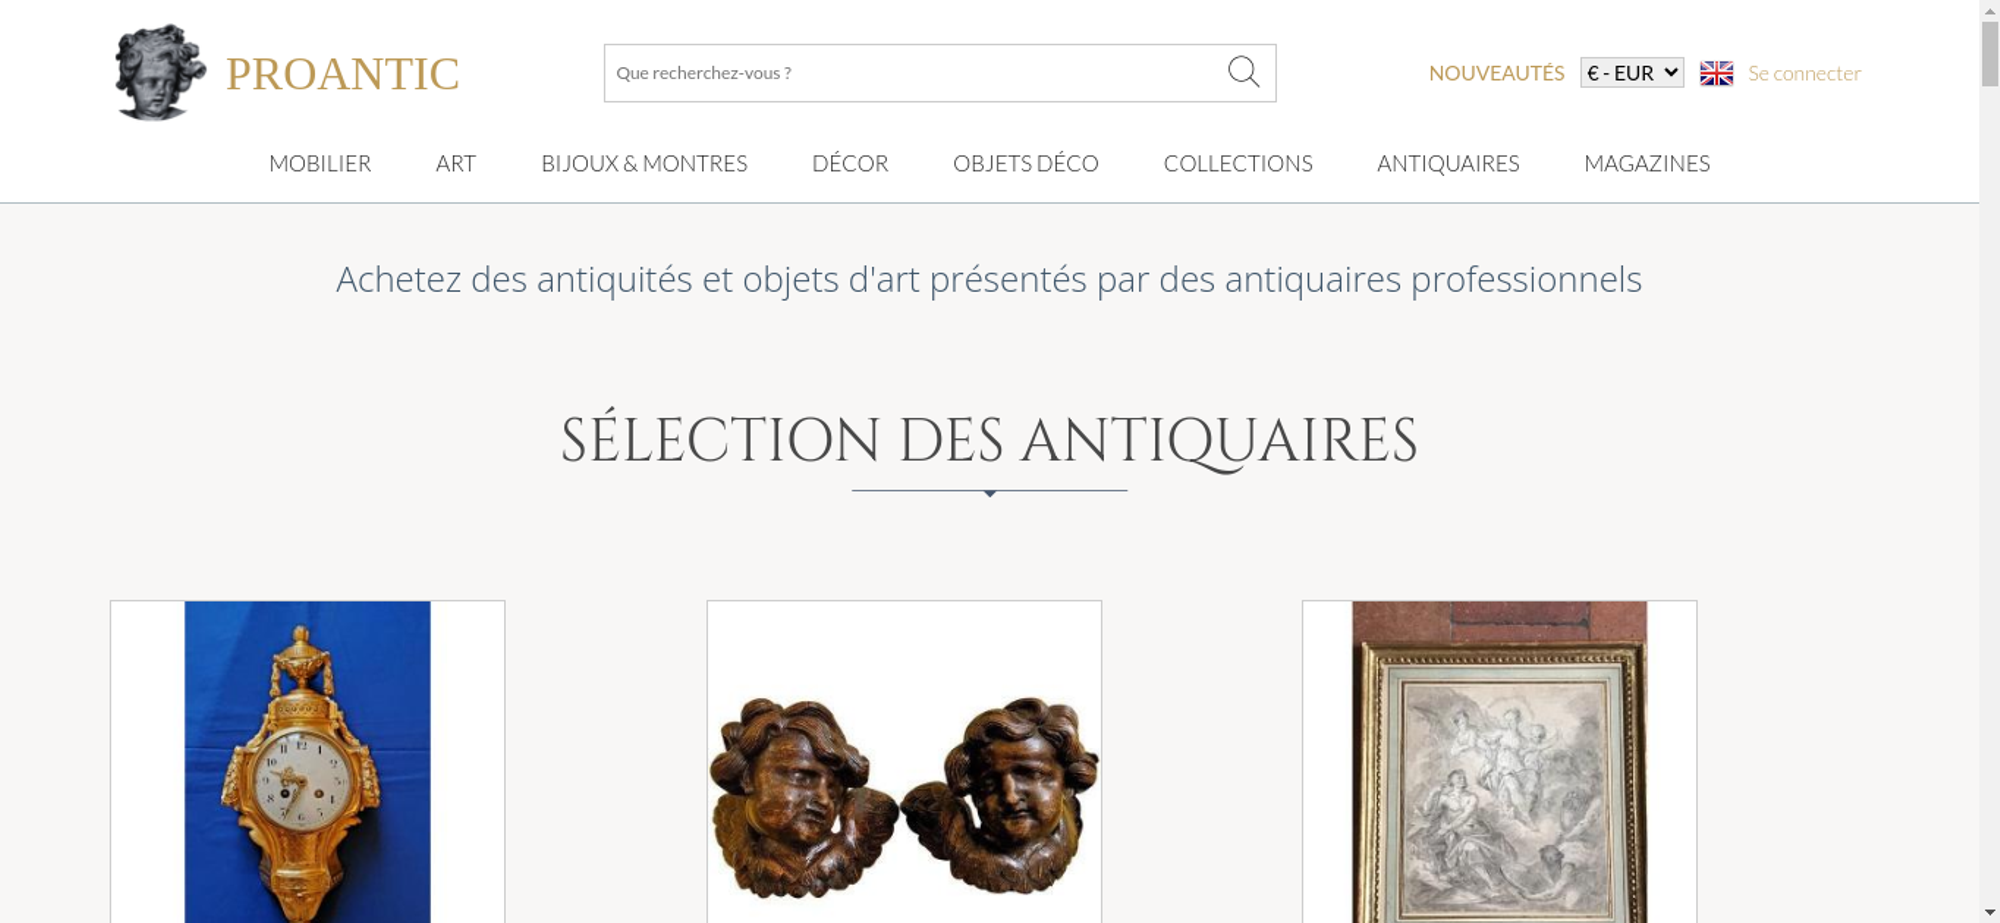
Task: Click the magnifying glass search icon
Action: click(1243, 72)
